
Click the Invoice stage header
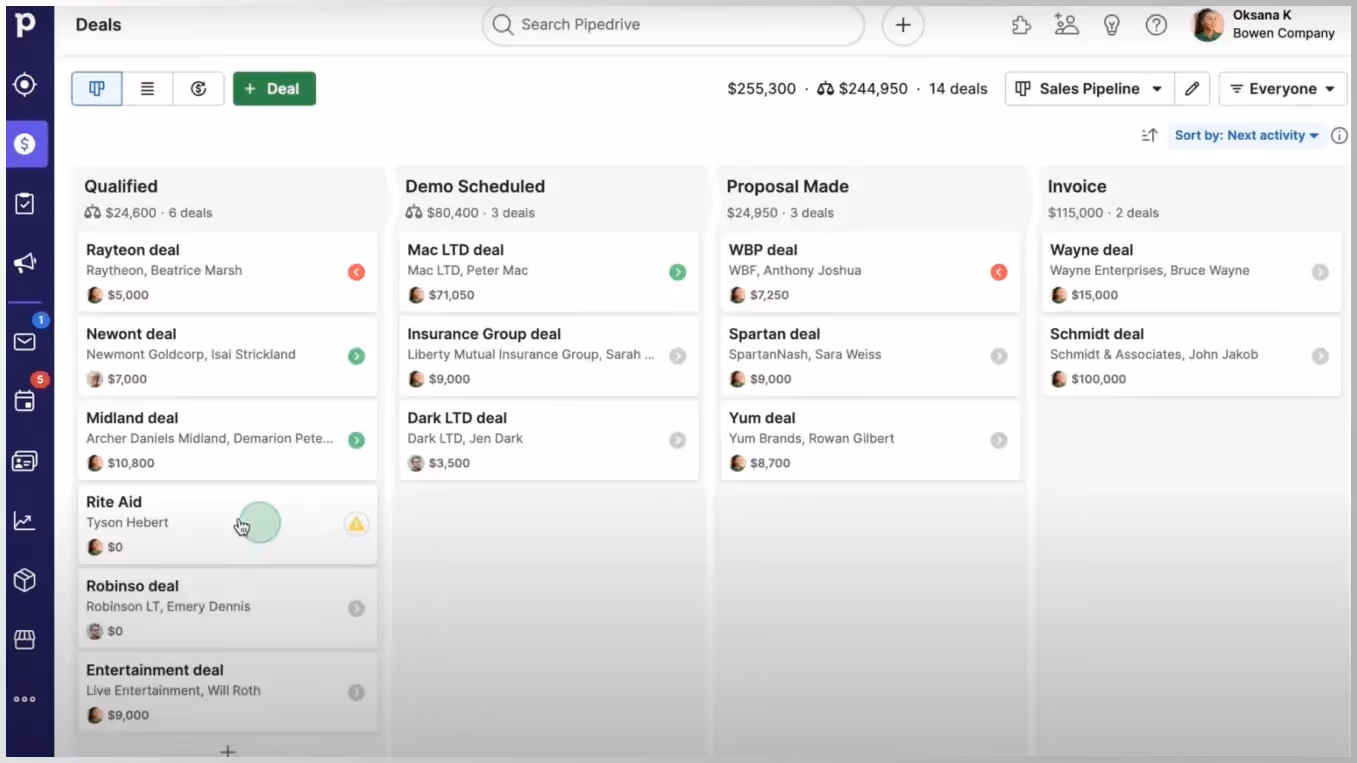coord(1077,186)
